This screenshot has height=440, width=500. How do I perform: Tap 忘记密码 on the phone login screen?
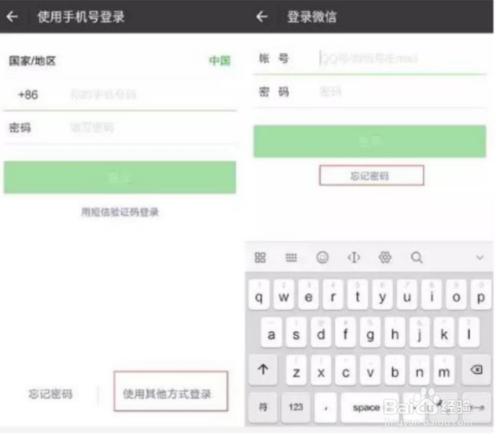click(50, 394)
